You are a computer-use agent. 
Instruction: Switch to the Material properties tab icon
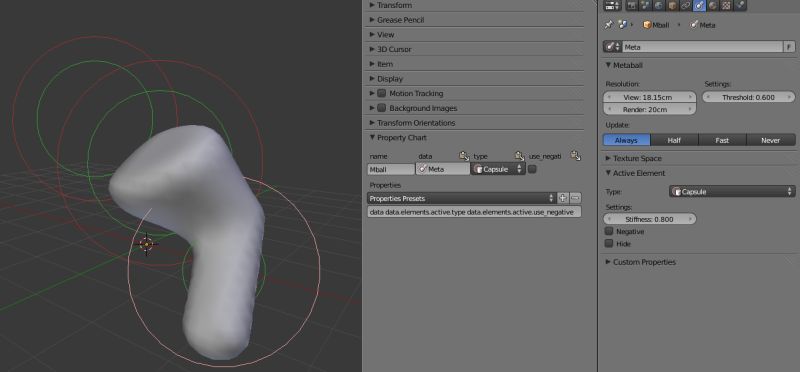(713, 6)
